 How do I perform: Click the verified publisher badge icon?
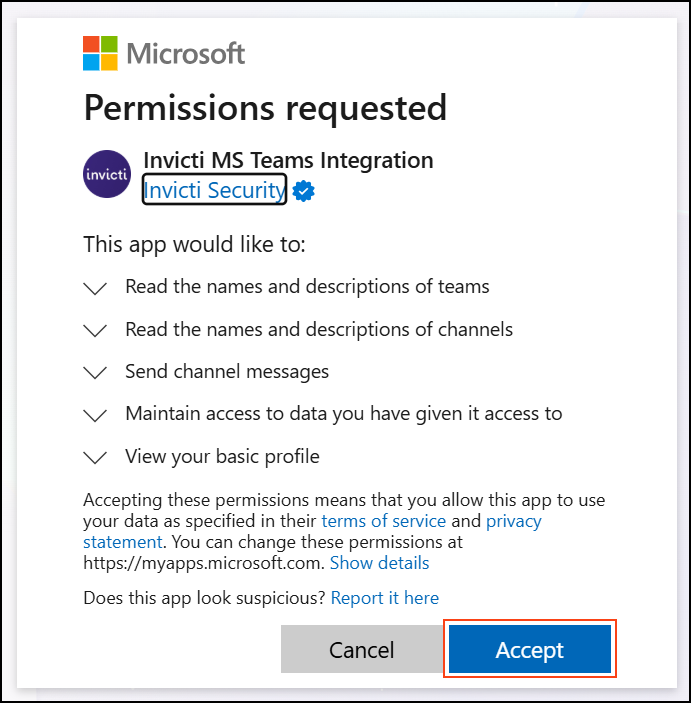coord(304,191)
